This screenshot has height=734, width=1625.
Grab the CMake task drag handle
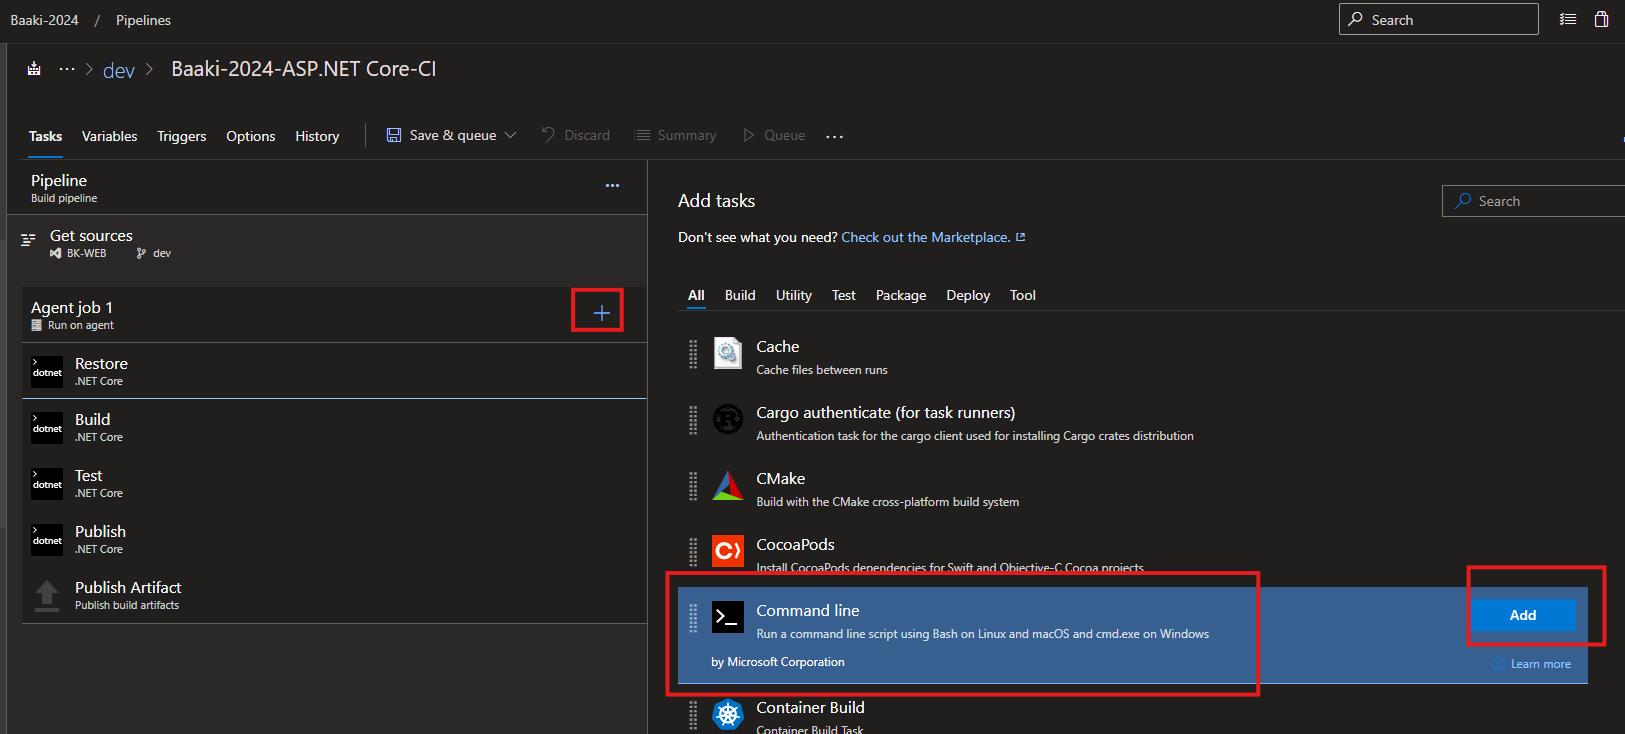click(693, 486)
